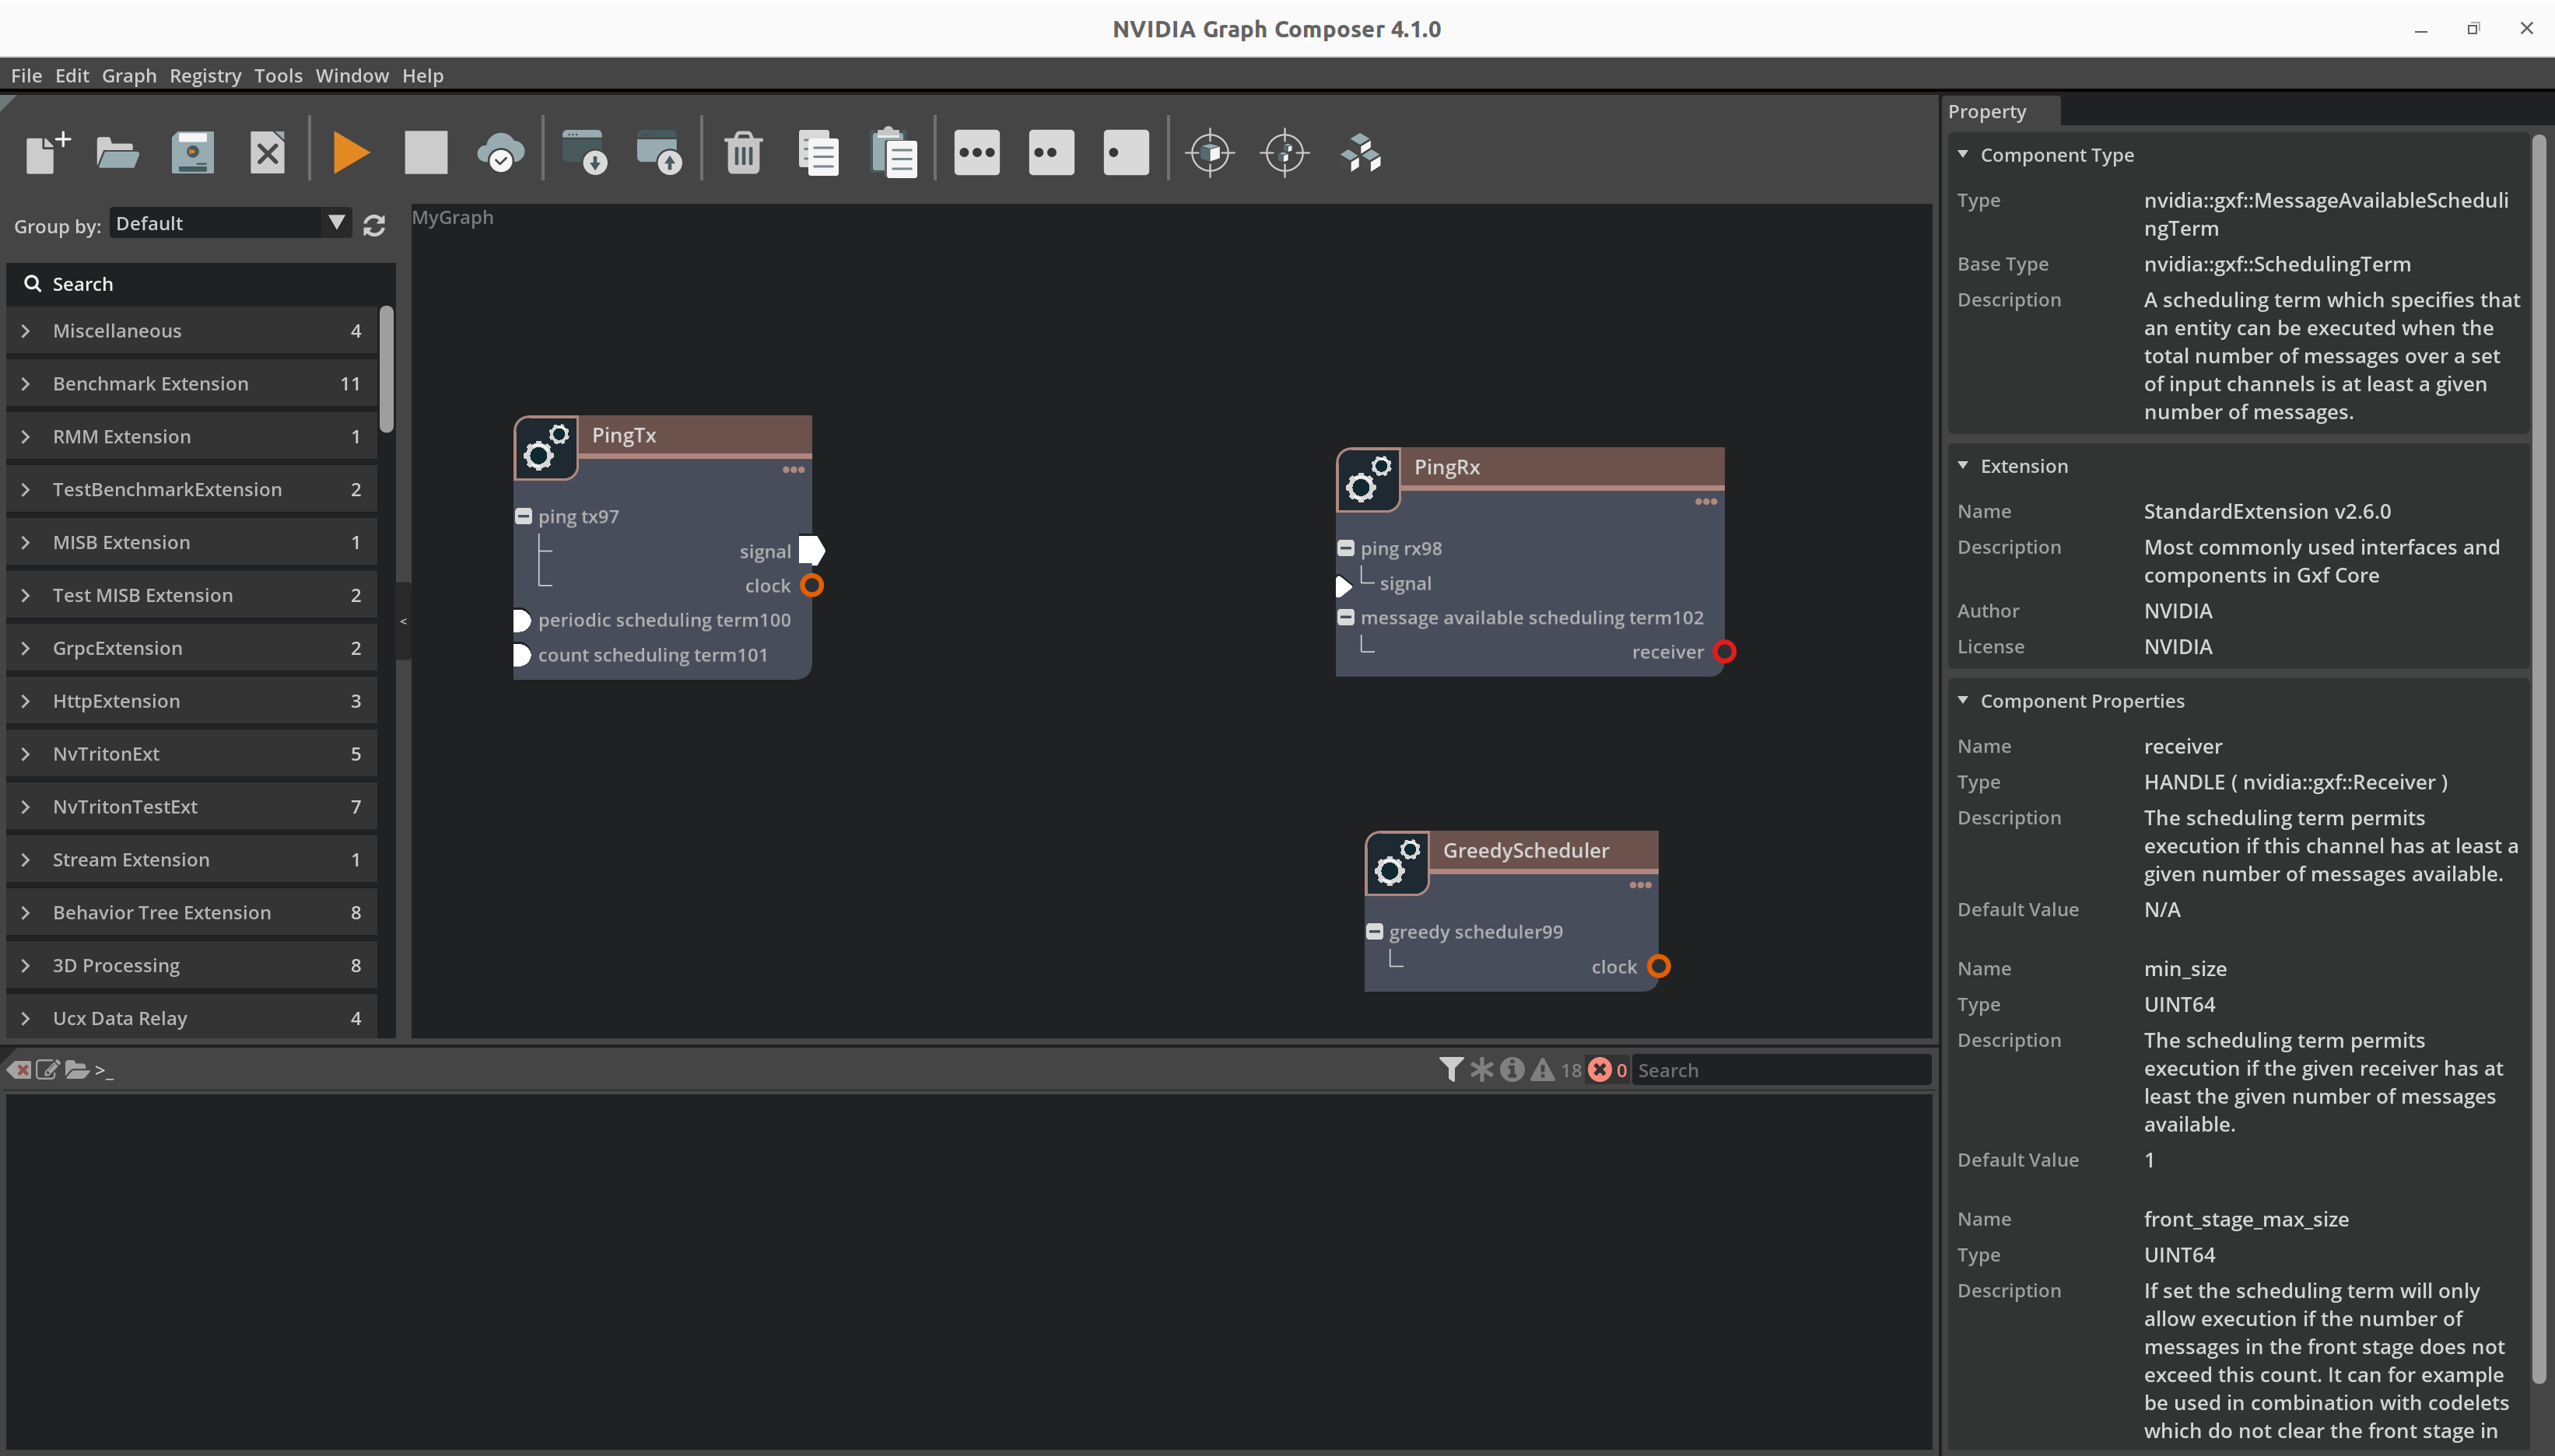Screen dimensions: 2555x1456
Task: Collapse the Component Properties section
Action: tap(1963, 700)
